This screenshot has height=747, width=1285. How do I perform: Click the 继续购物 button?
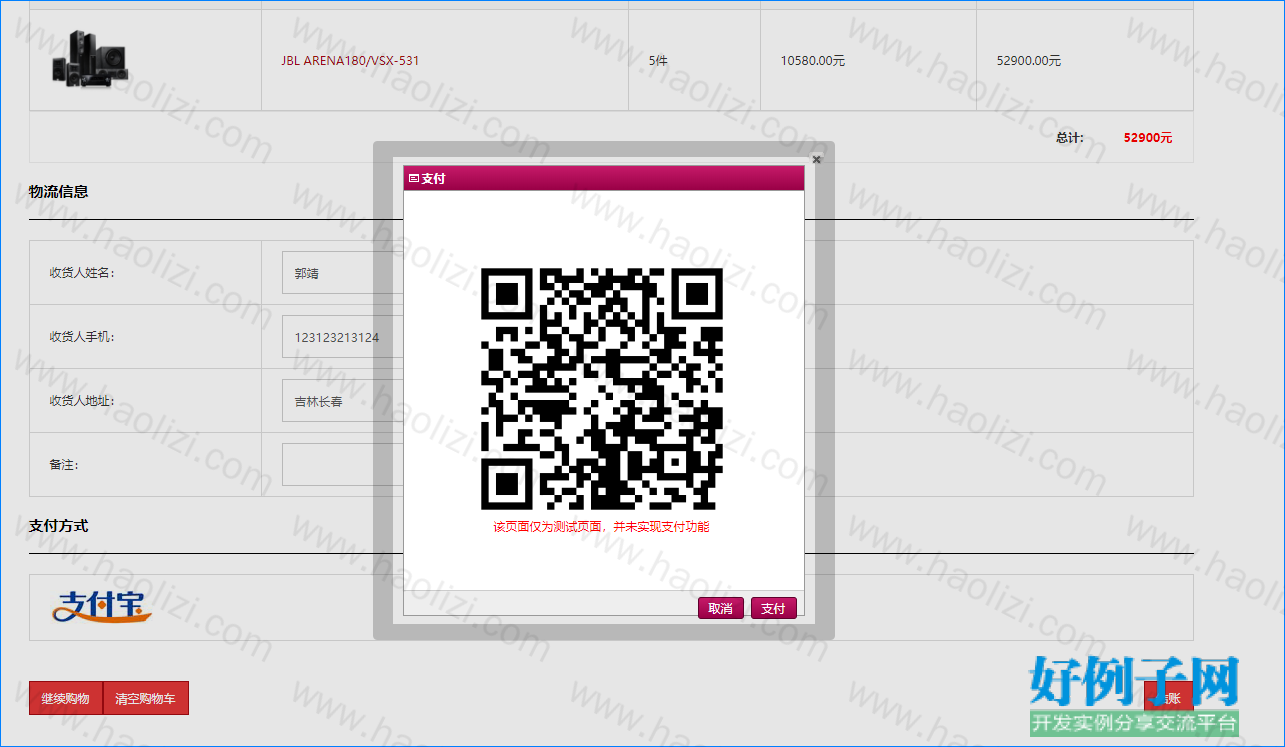click(66, 698)
